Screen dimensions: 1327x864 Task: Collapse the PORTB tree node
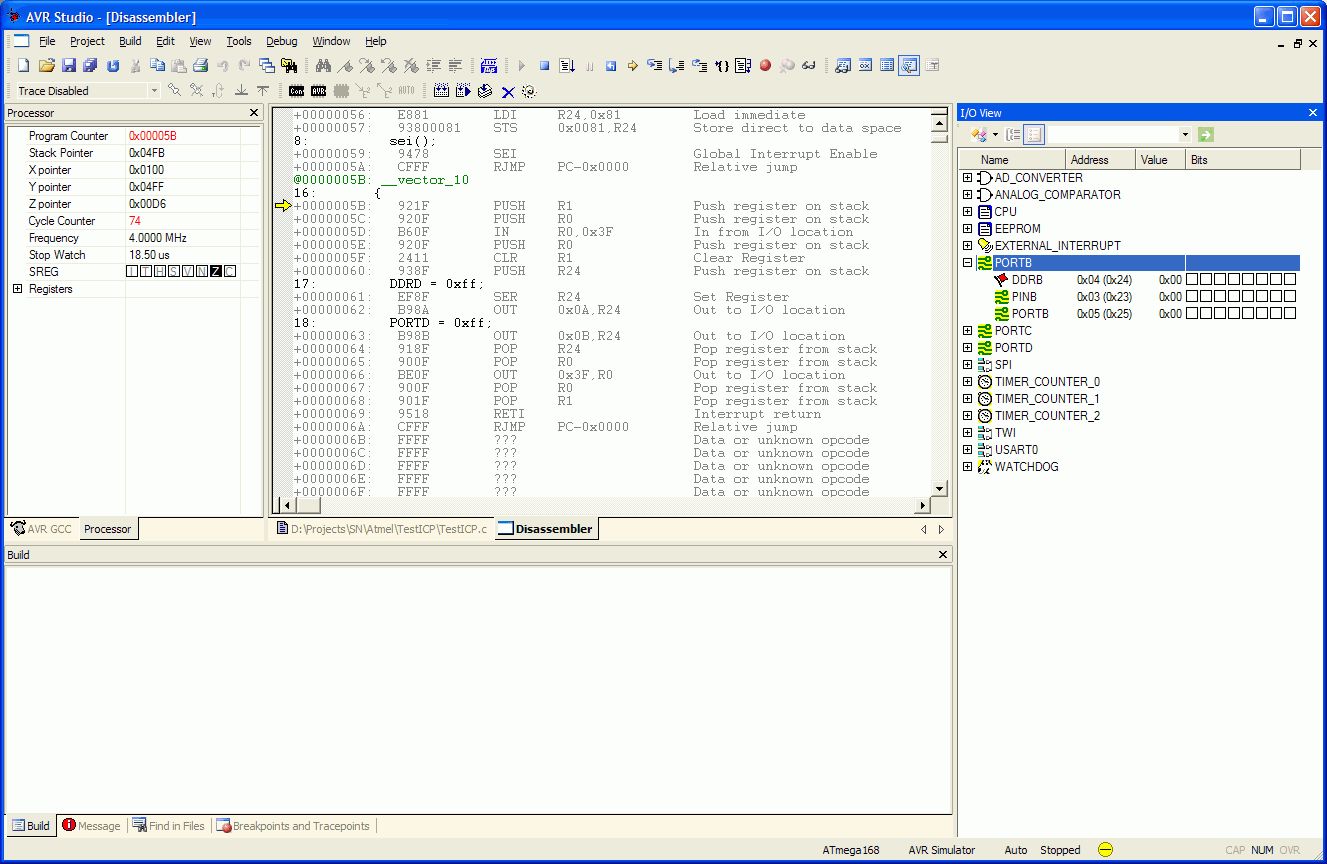(x=967, y=263)
